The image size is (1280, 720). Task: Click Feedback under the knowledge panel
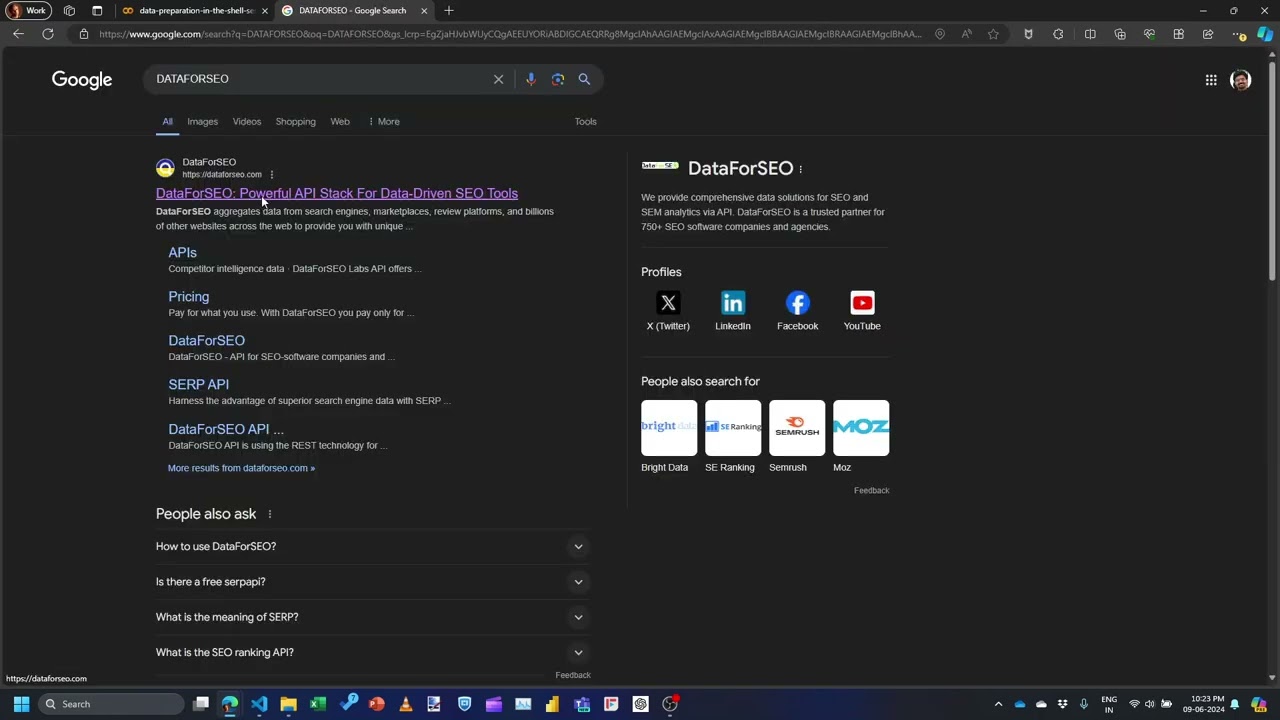(x=871, y=491)
